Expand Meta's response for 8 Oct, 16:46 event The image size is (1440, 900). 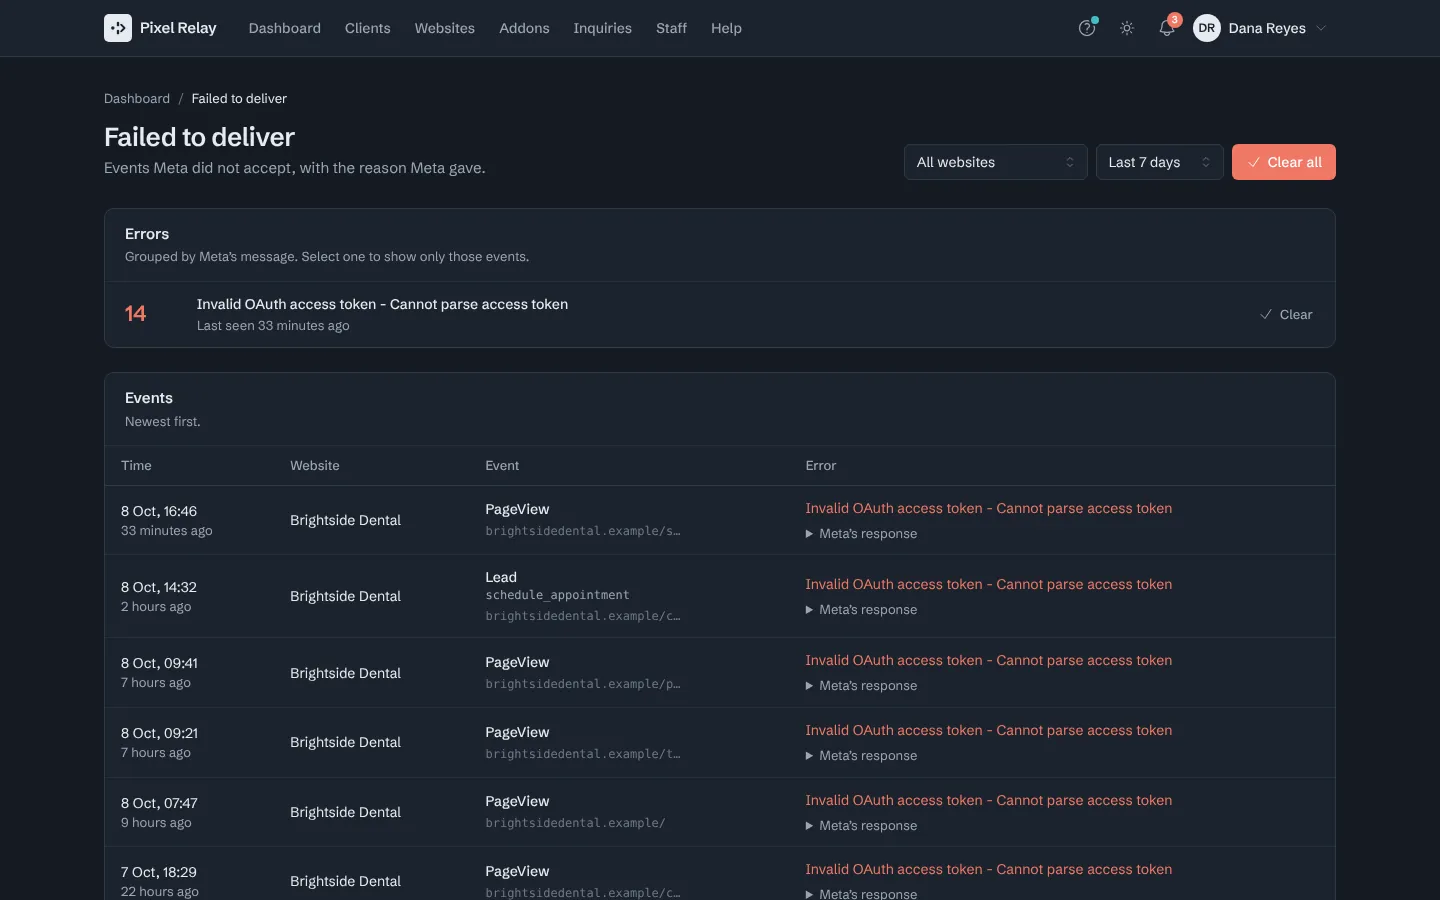[x=861, y=534]
